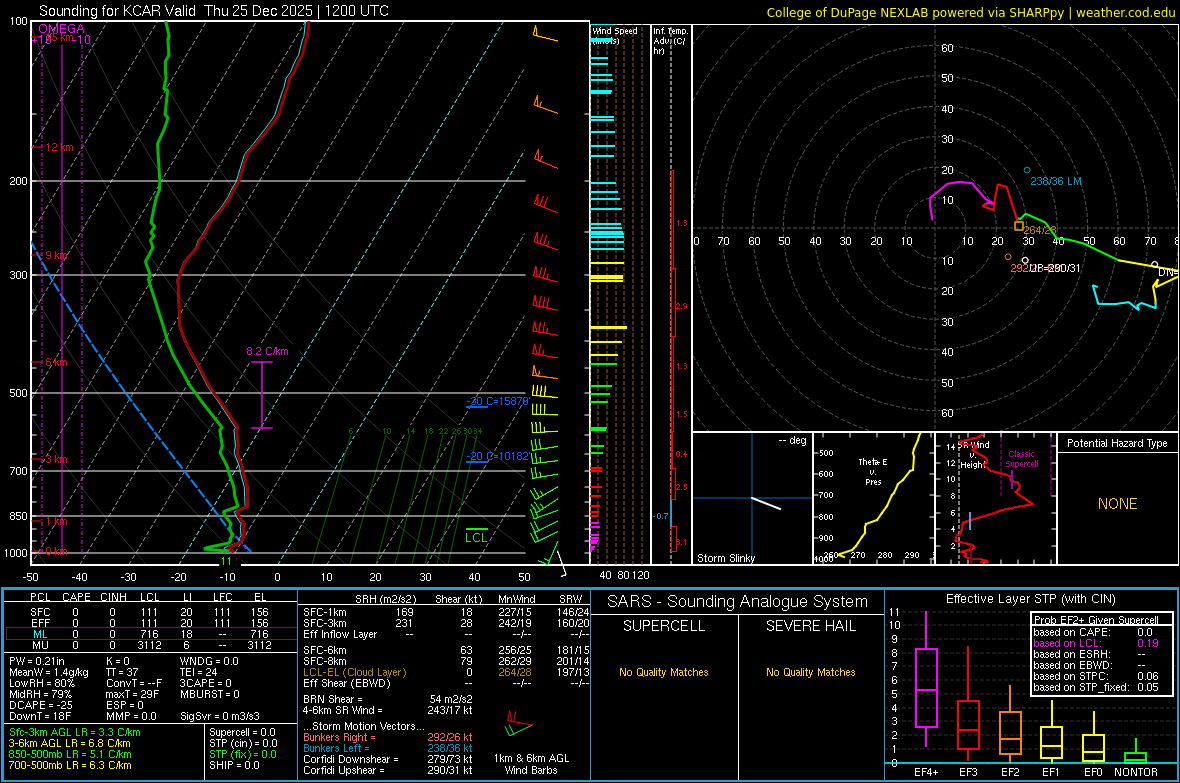Viewport: 1180px width, 783px height.
Task: Click the 1km & 6km wind barbs icon
Action: click(x=519, y=724)
